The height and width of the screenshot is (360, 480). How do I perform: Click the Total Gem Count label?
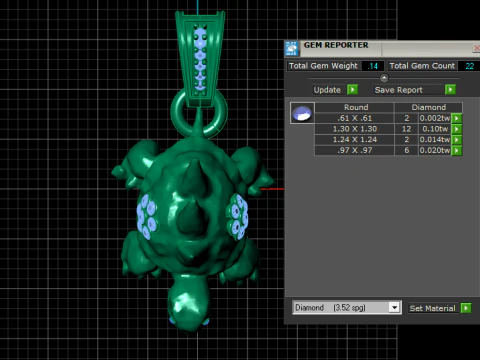coord(422,66)
